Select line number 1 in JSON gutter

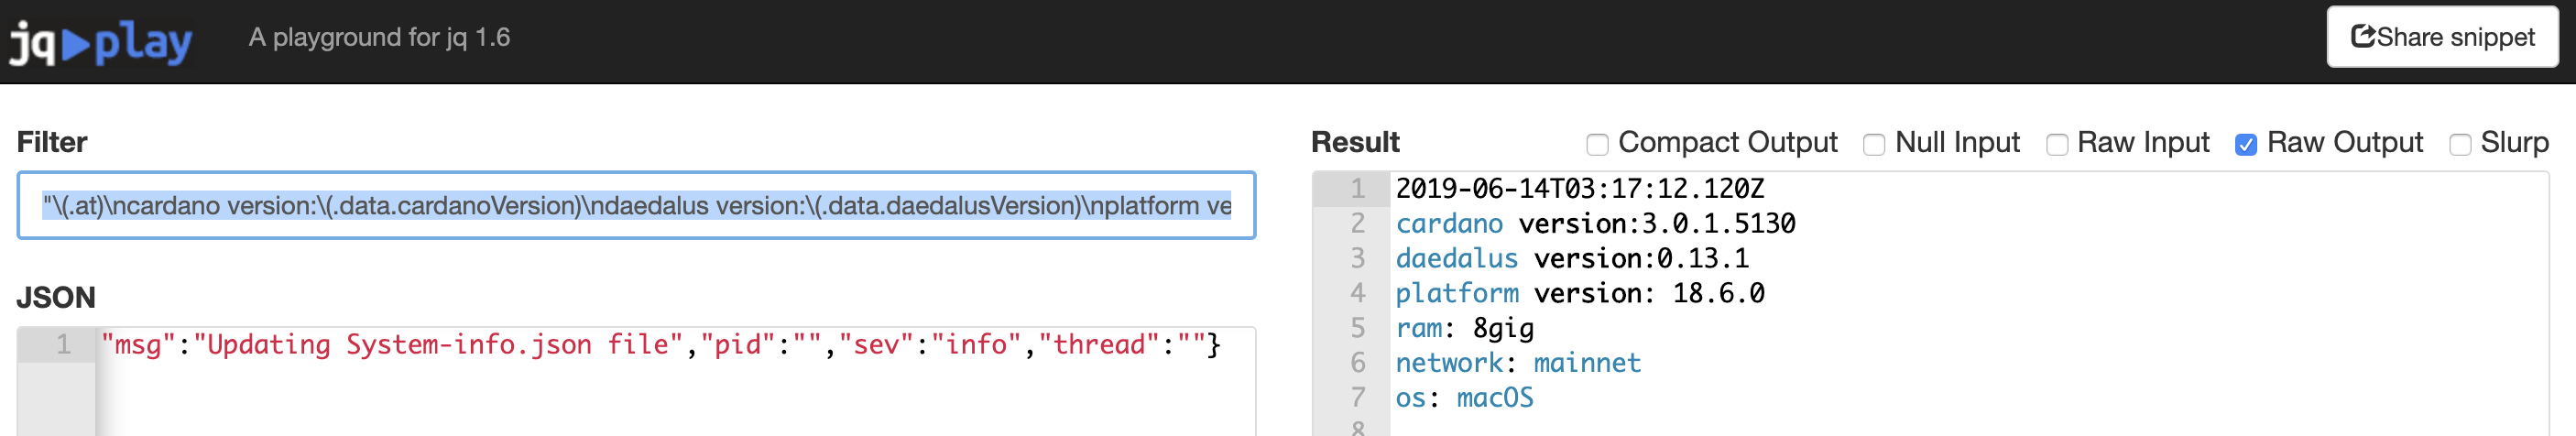tap(63, 345)
